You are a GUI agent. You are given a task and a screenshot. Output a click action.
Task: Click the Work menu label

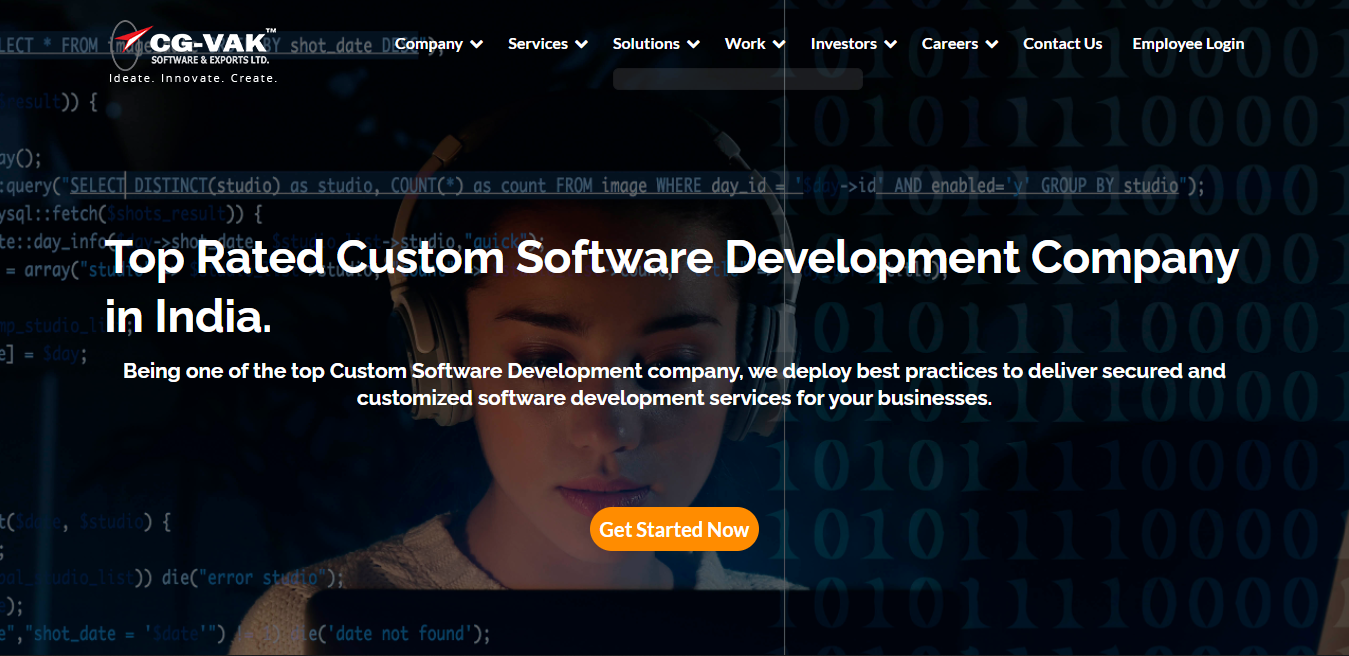click(x=744, y=44)
